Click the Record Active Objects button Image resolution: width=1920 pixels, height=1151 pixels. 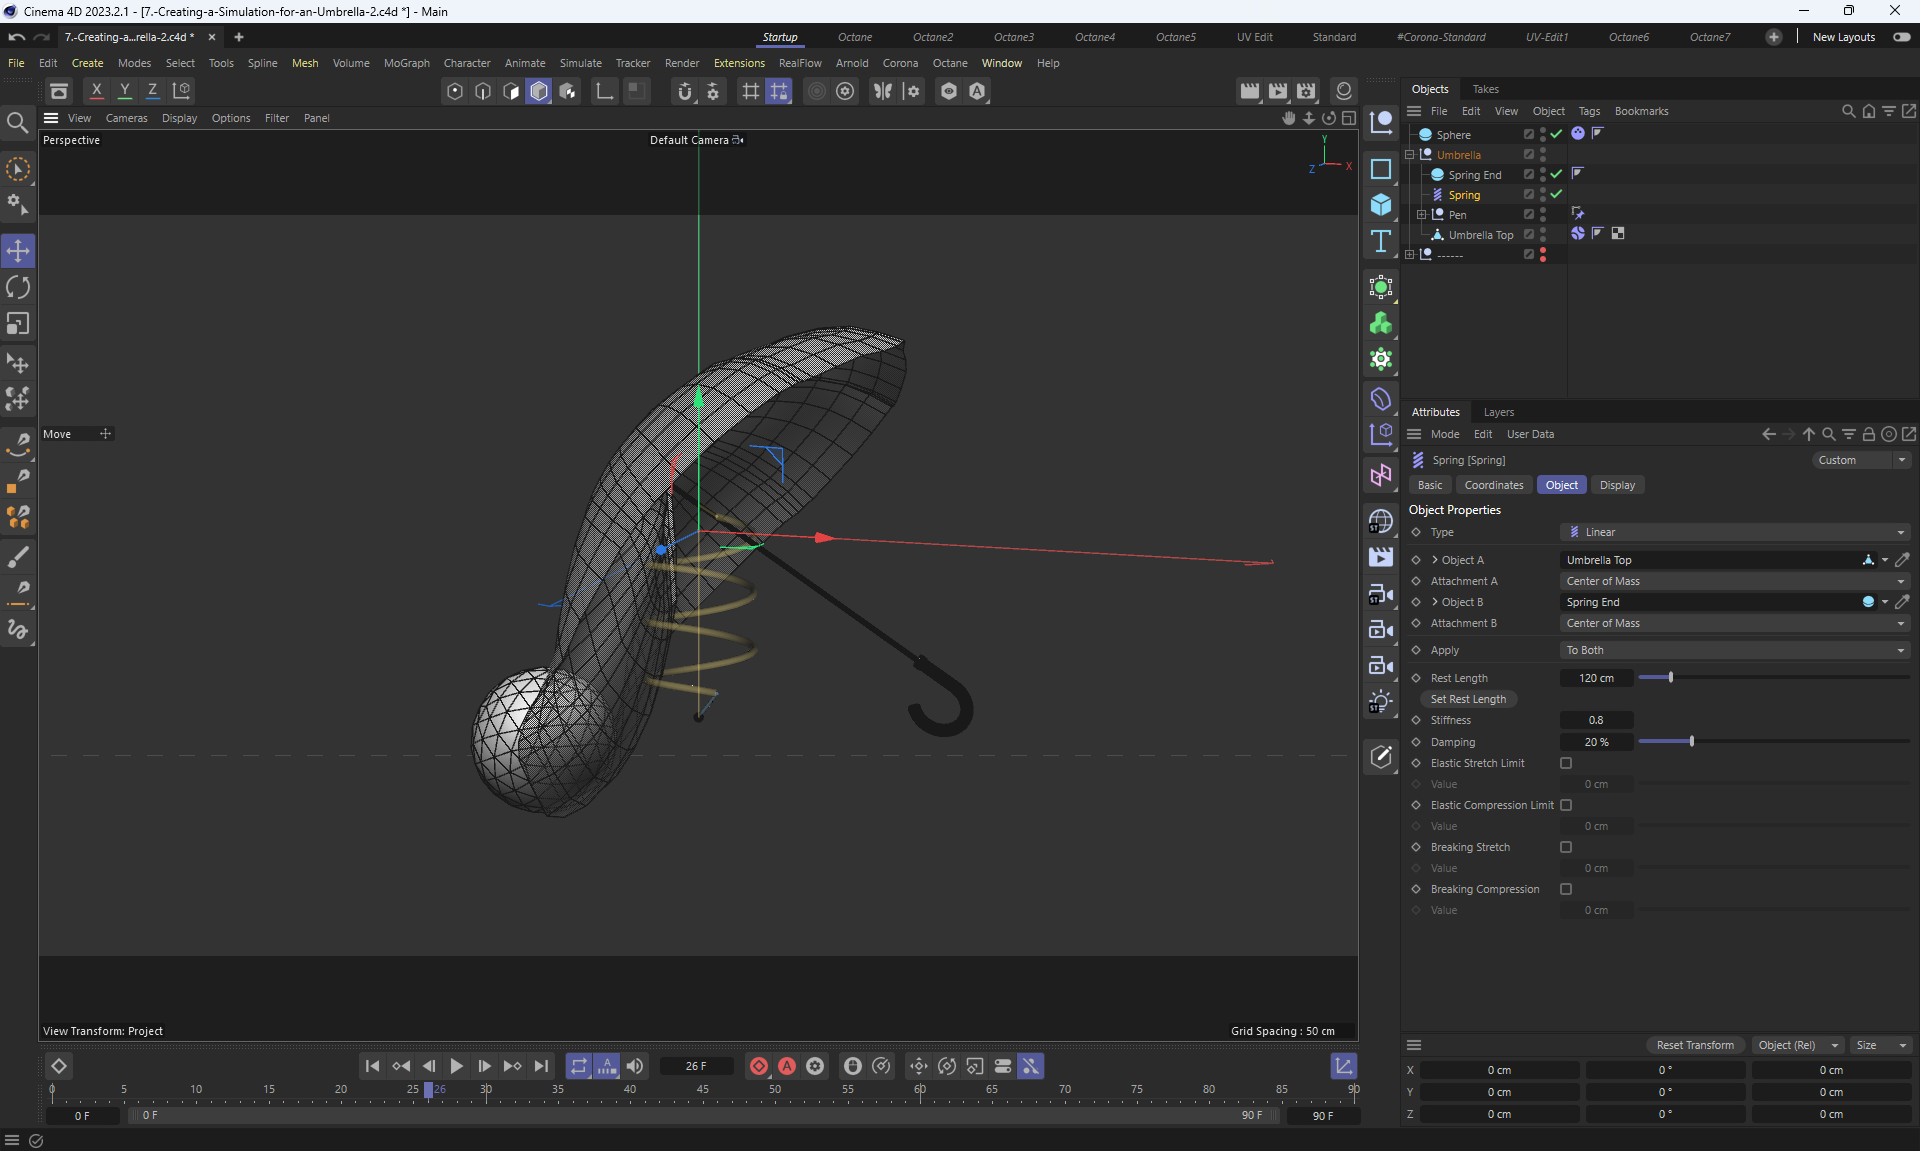tap(759, 1066)
